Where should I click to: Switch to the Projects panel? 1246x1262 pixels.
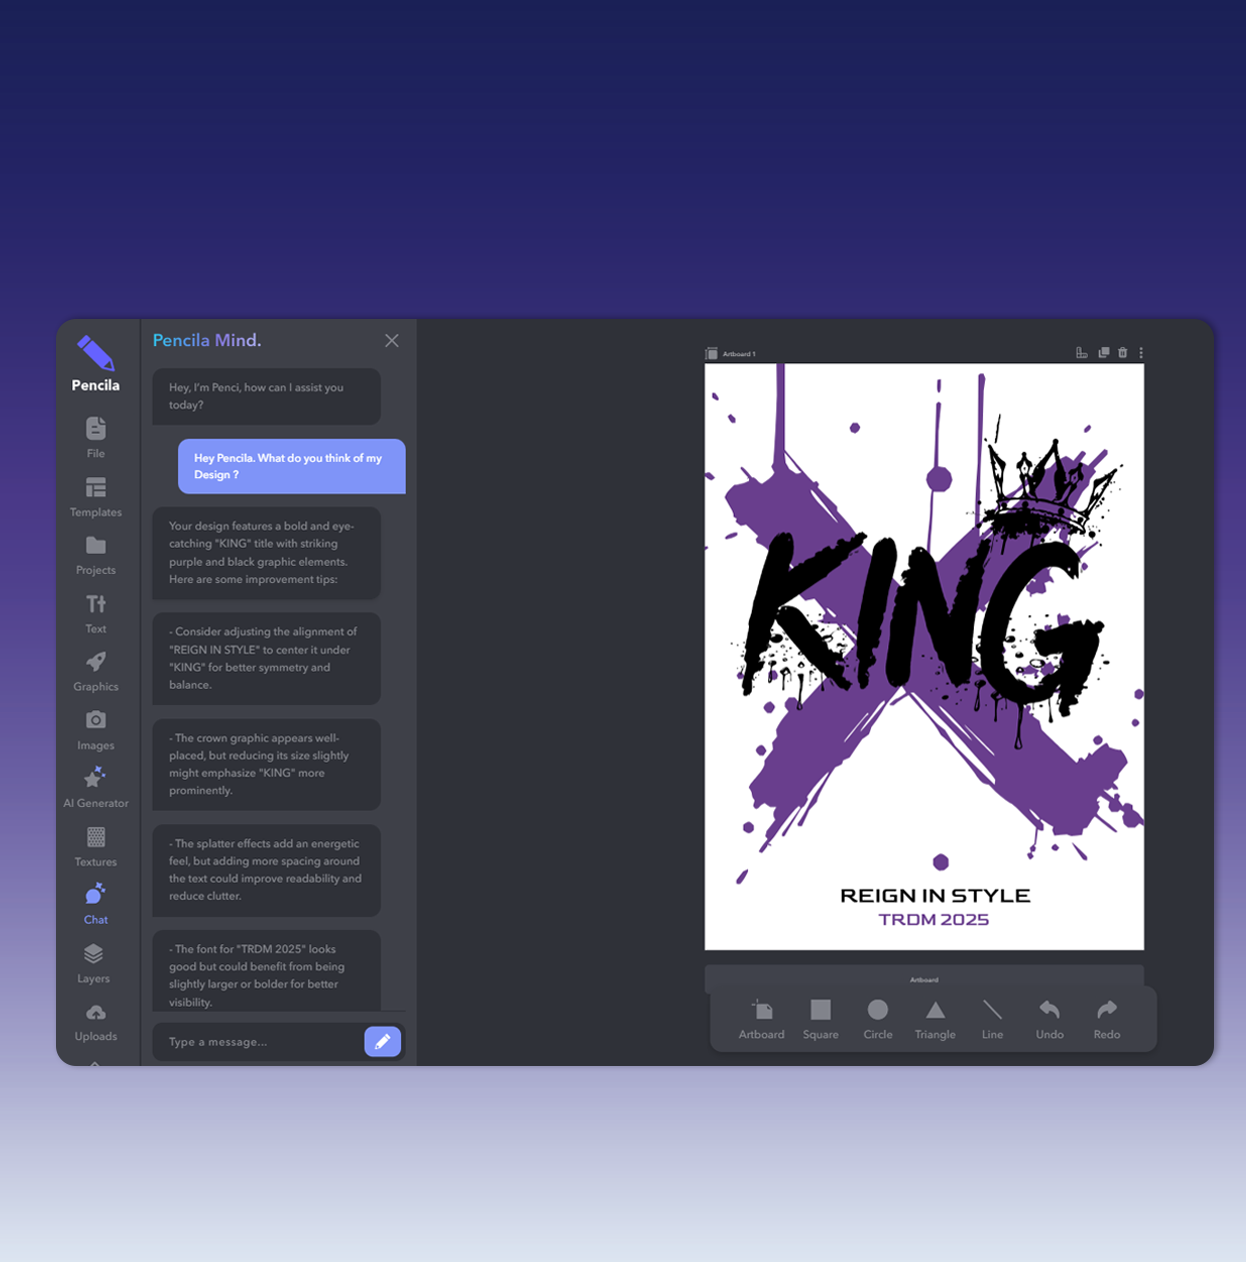pos(95,553)
